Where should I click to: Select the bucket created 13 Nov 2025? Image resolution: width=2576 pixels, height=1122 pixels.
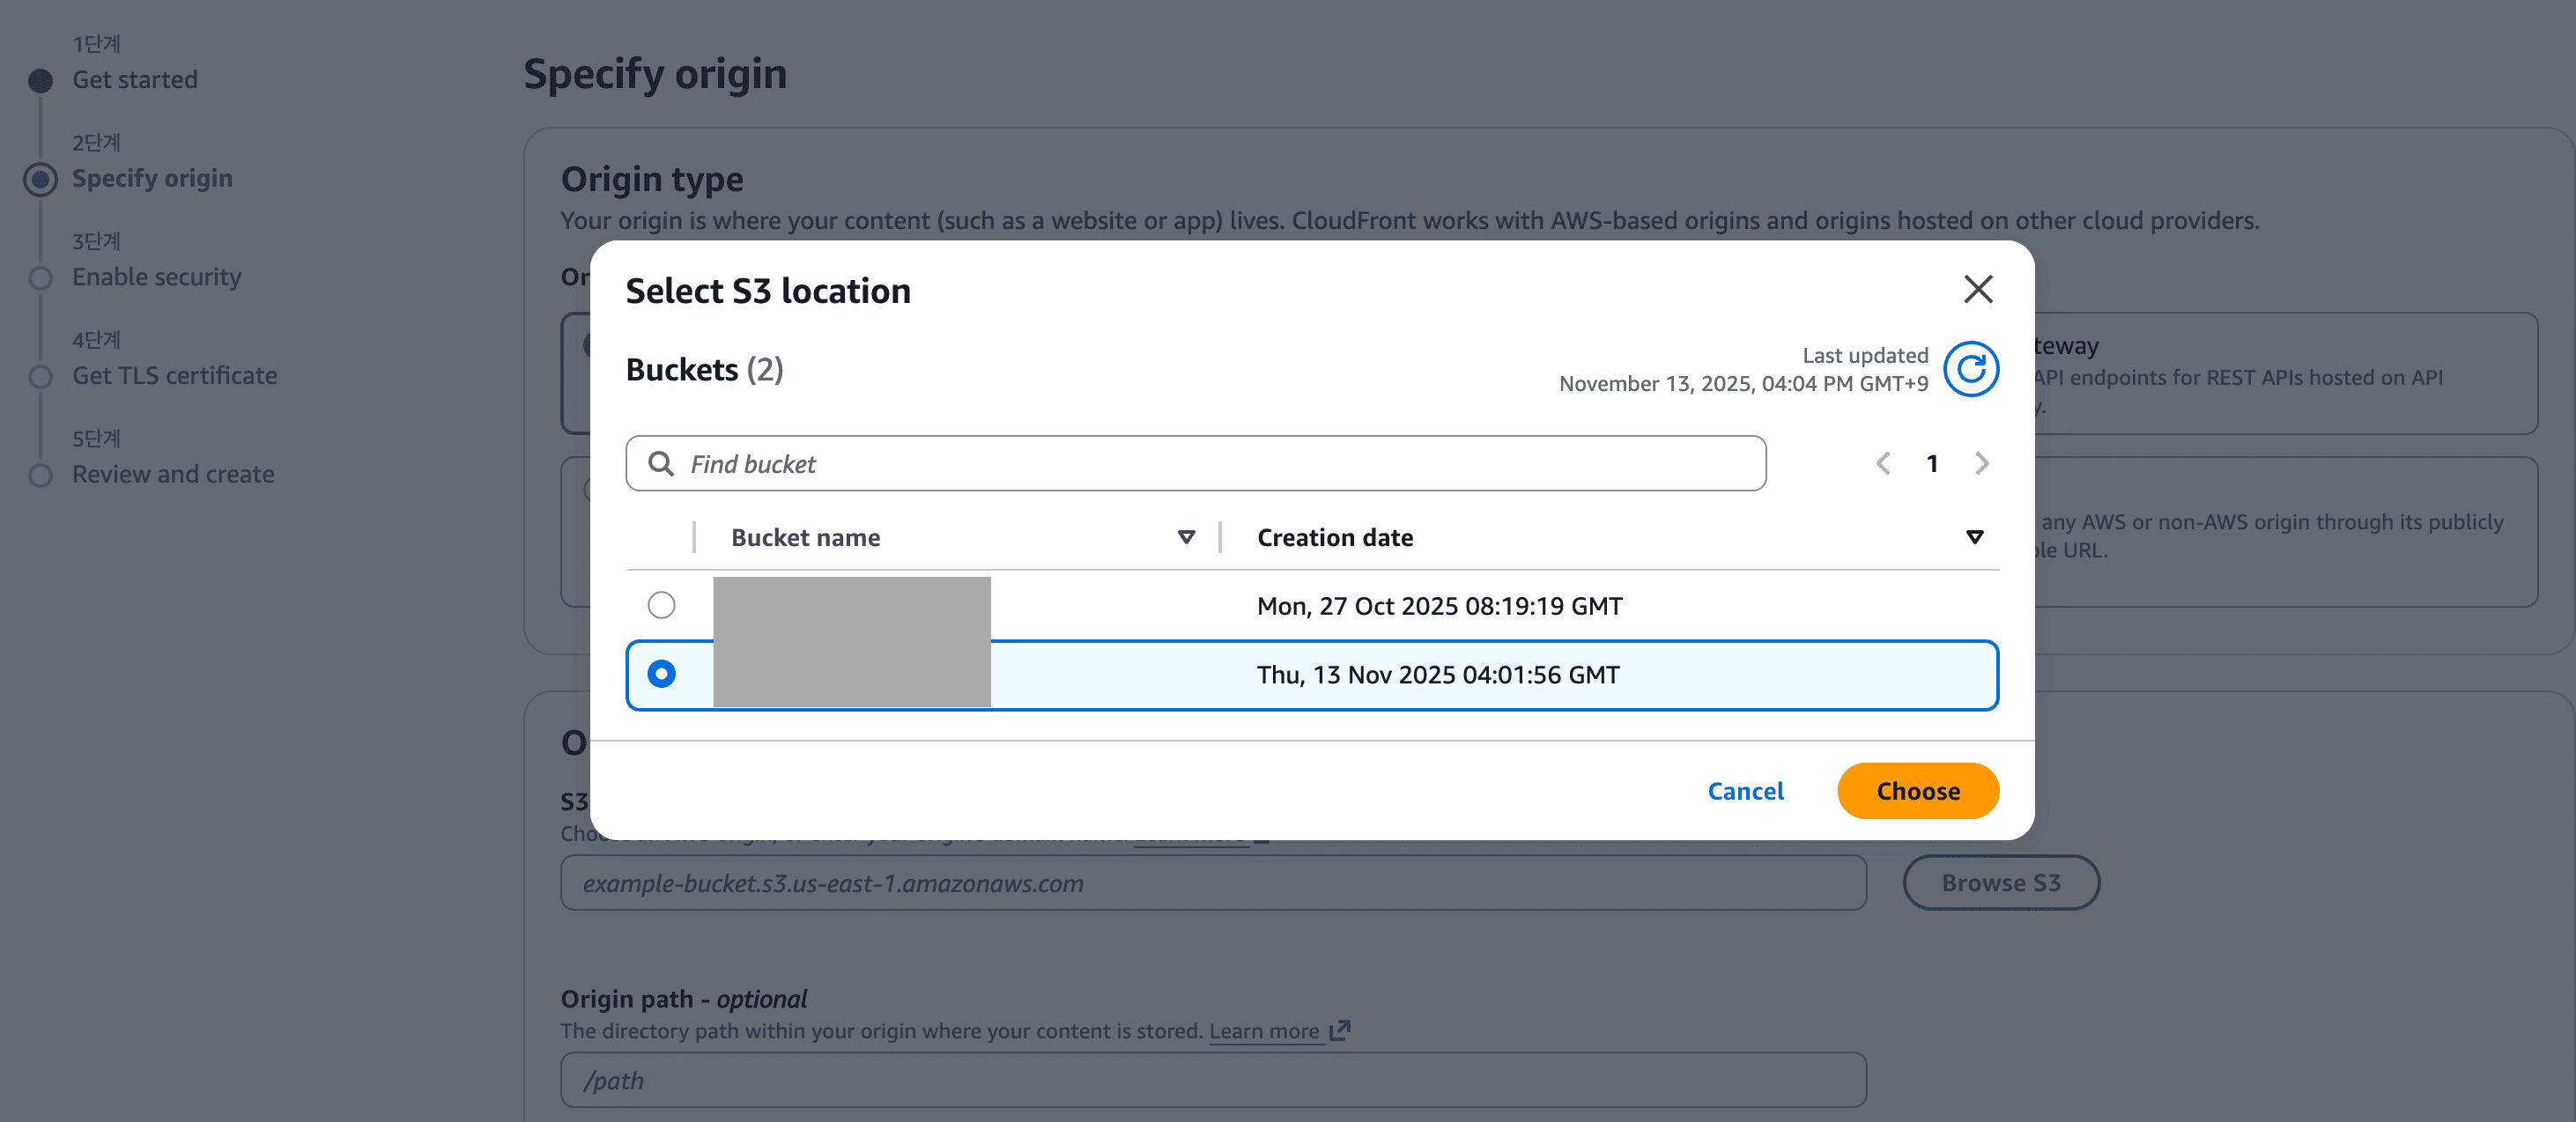(x=661, y=675)
